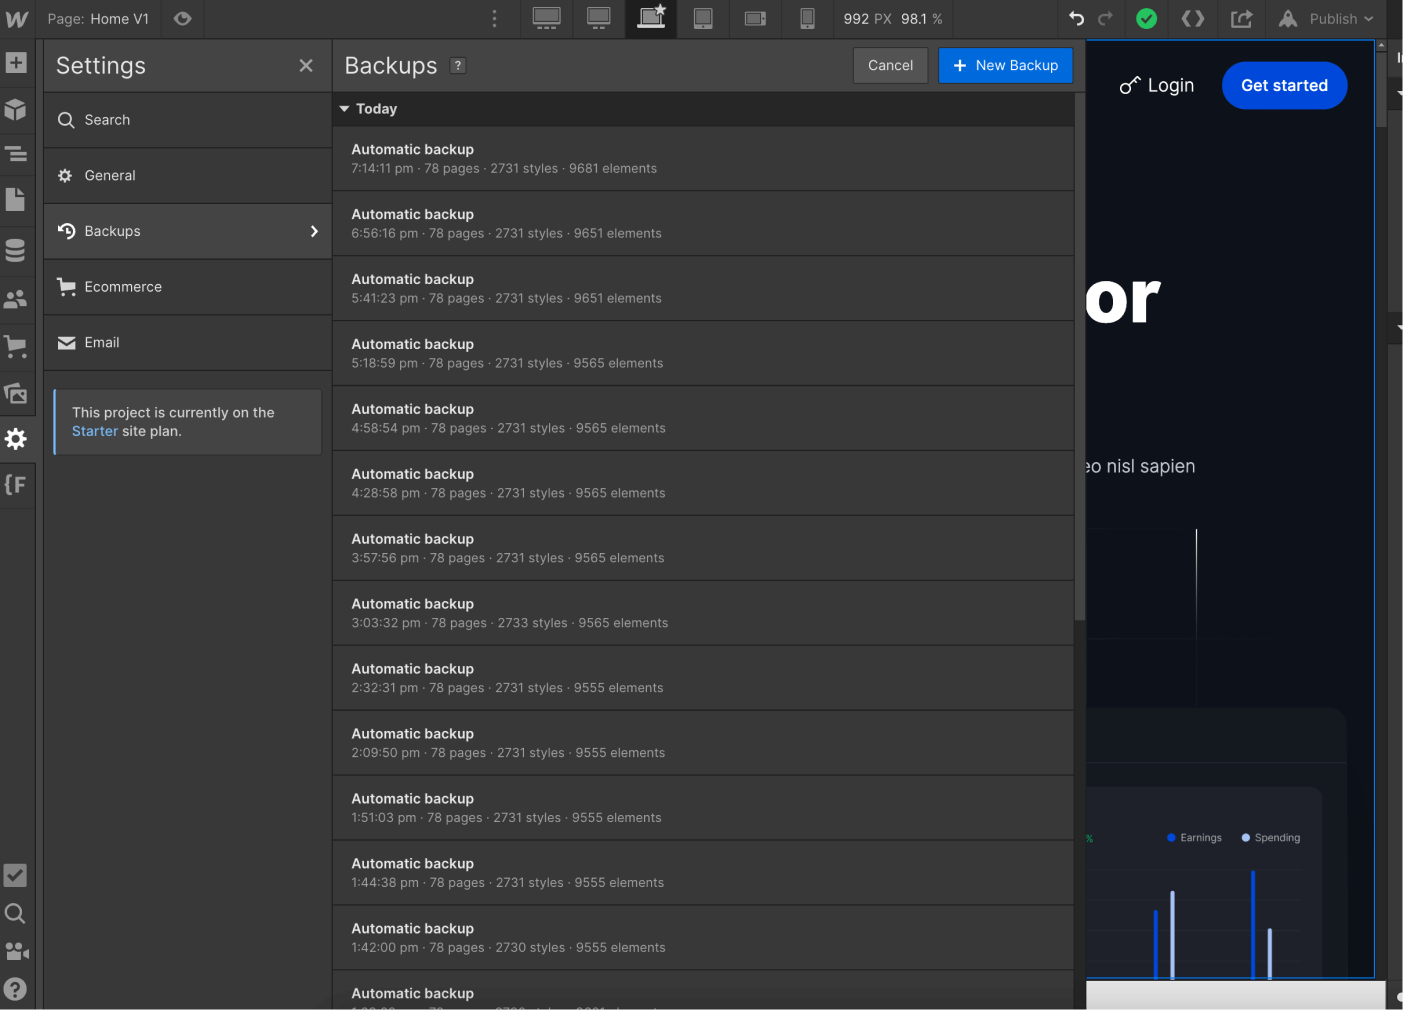Screen dimensions: 1403x1010
Task: Open the sidebar search tool
Action: tap(16, 913)
